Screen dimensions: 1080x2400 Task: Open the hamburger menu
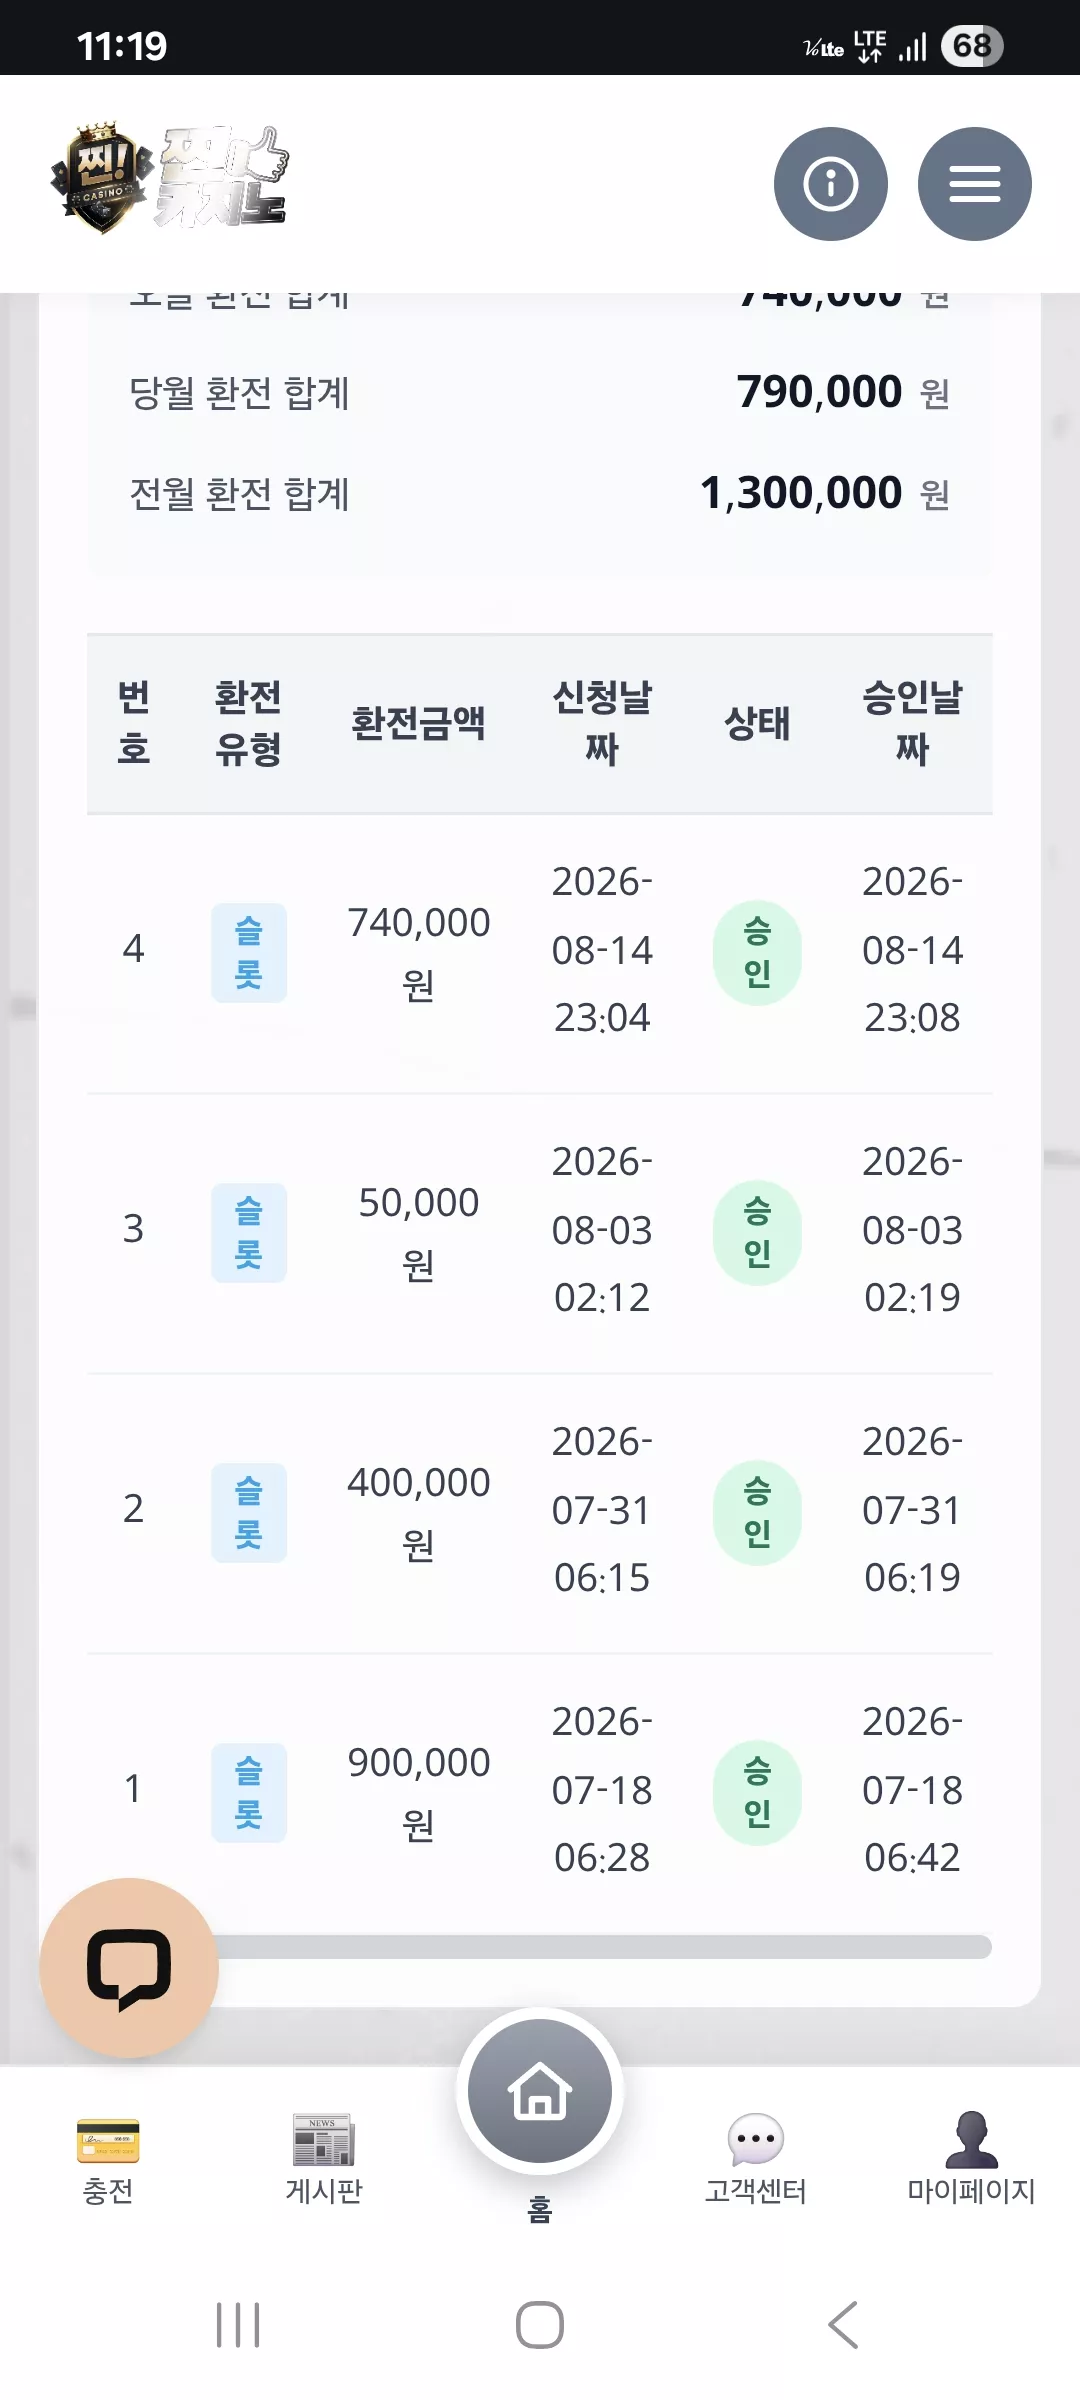tap(974, 184)
